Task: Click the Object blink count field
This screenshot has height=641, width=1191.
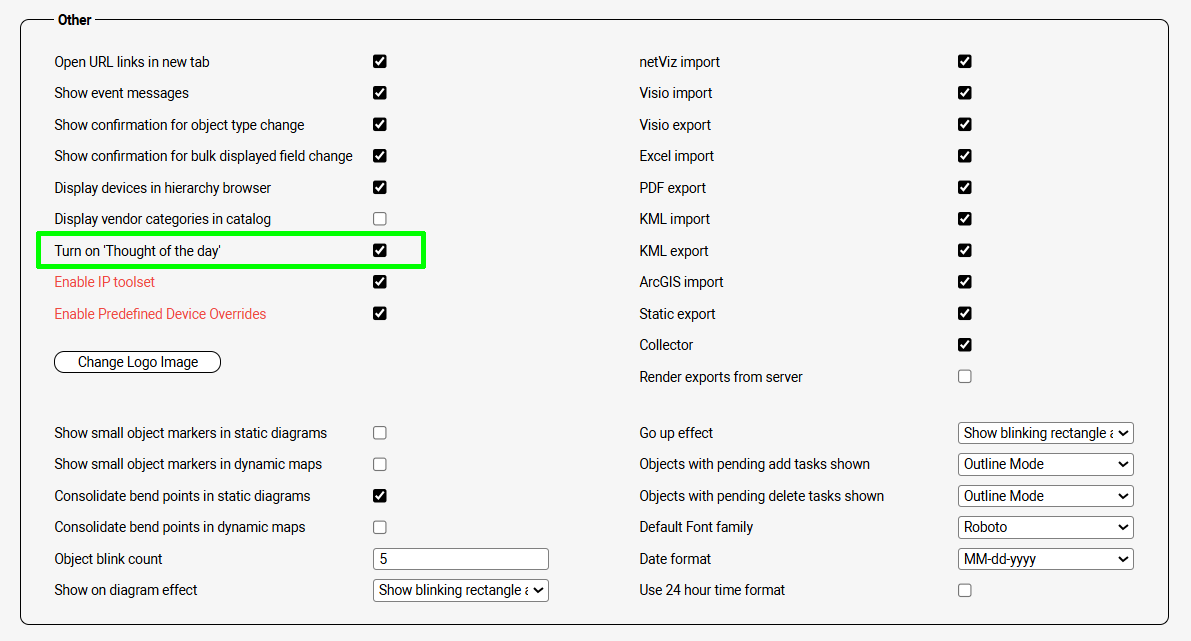Action: point(460,559)
